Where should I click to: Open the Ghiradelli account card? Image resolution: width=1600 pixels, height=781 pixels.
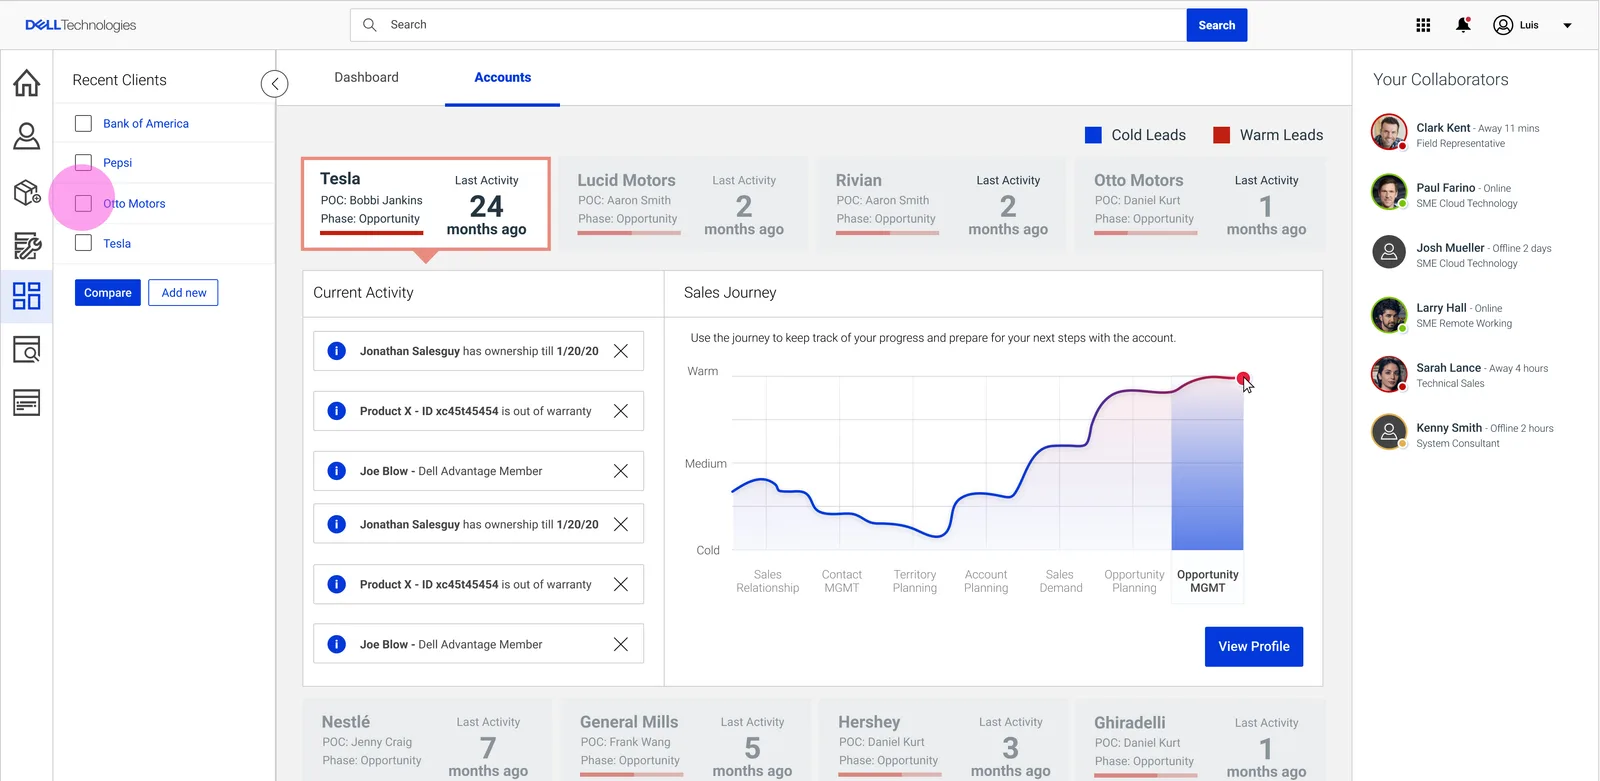(1200, 740)
